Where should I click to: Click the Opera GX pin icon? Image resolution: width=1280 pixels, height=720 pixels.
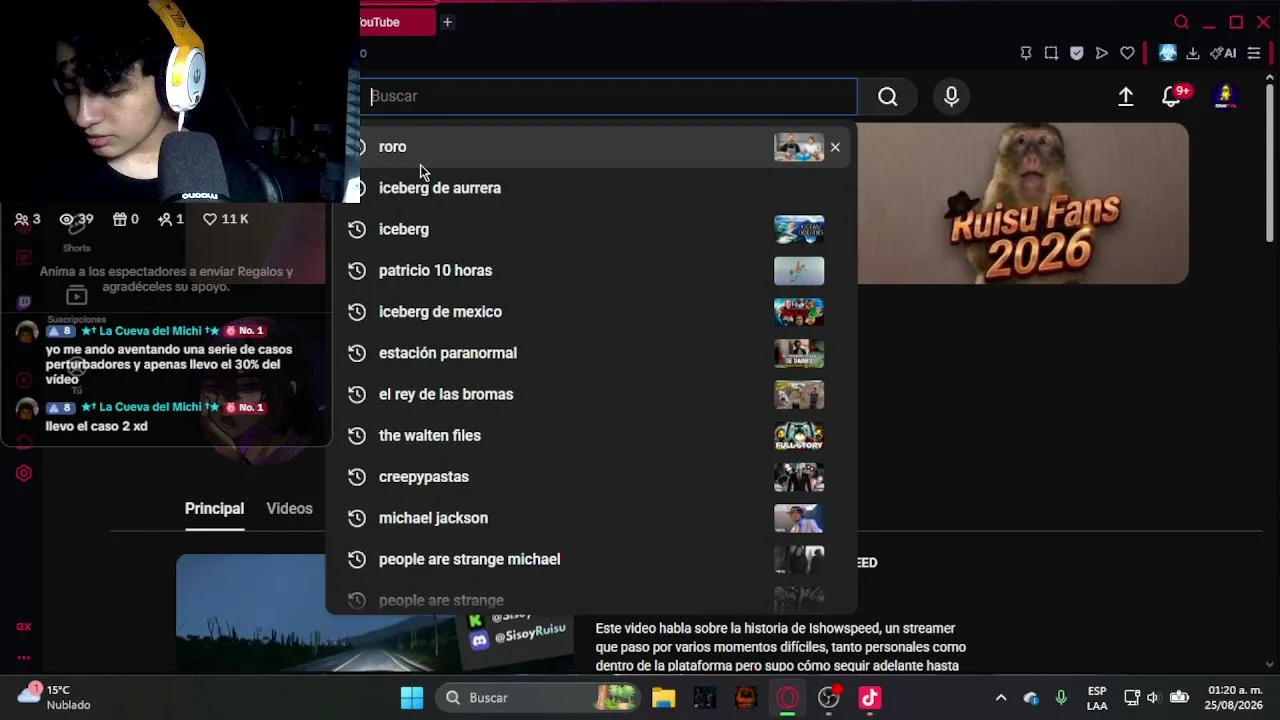[x=1026, y=53]
